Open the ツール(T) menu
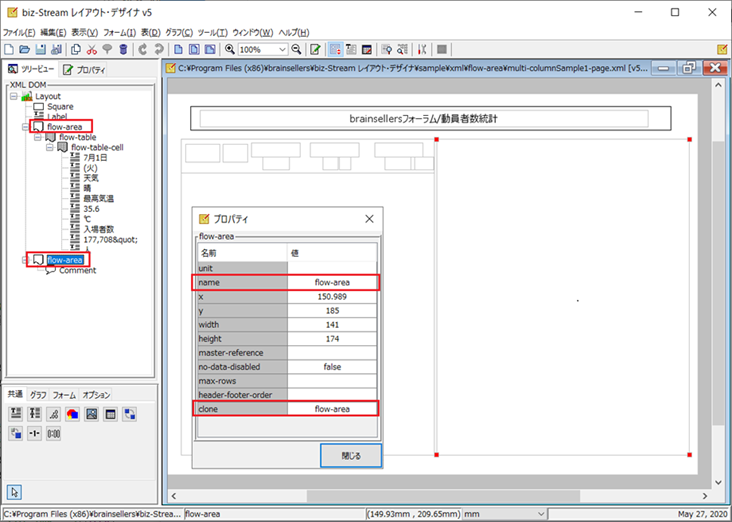Screen dimensions: 732x522 tap(212, 33)
